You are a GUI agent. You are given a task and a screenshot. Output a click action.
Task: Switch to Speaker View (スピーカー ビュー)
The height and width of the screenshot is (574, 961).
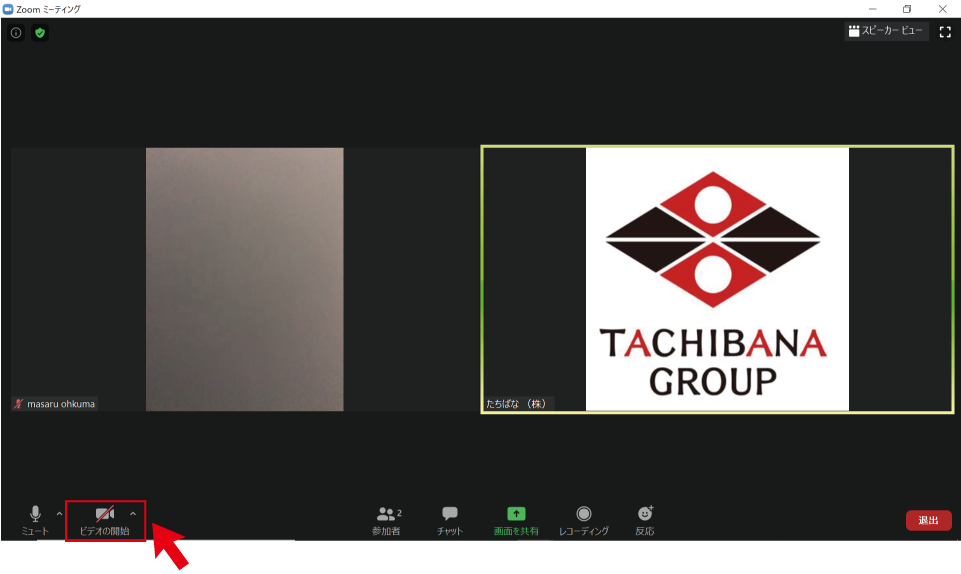(x=886, y=31)
